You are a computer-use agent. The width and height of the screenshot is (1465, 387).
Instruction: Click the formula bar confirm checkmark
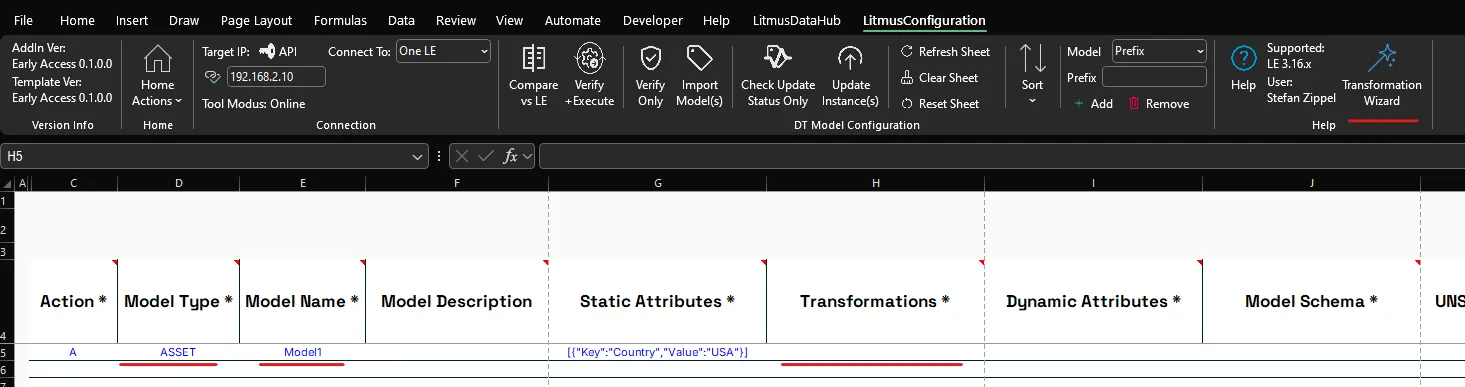[486, 156]
